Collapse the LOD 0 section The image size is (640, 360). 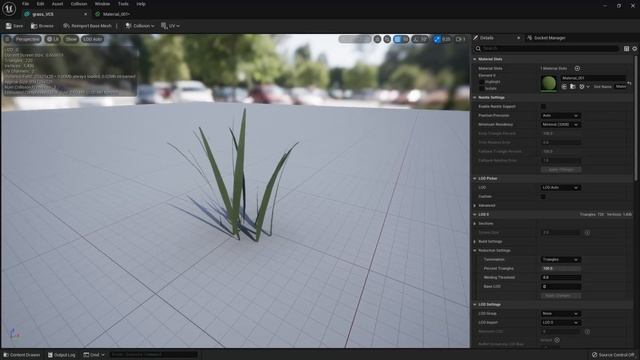point(475,215)
